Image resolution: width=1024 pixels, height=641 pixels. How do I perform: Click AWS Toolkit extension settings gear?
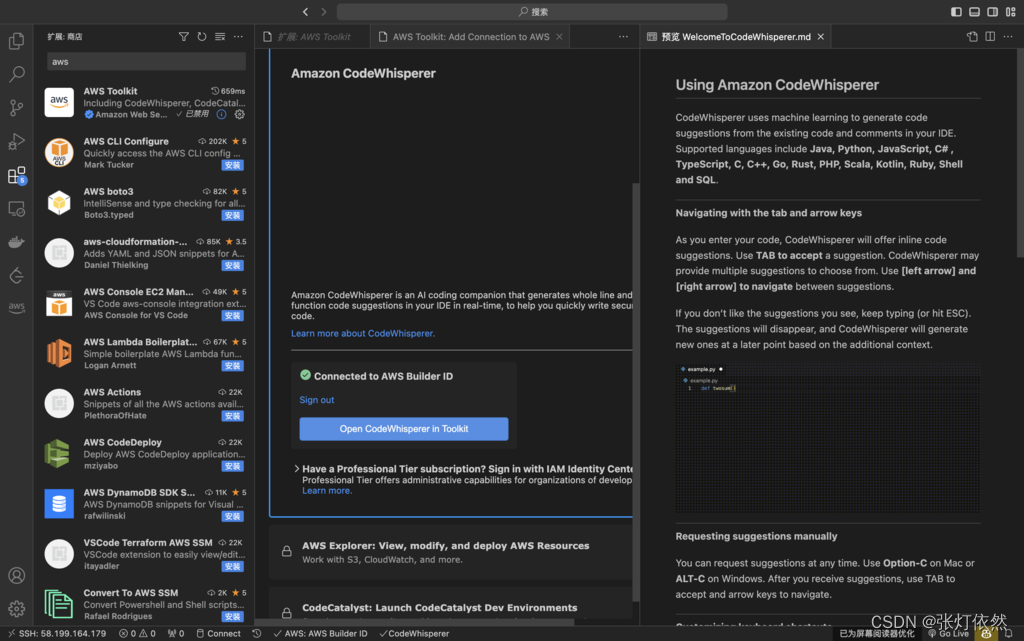[x=240, y=114]
